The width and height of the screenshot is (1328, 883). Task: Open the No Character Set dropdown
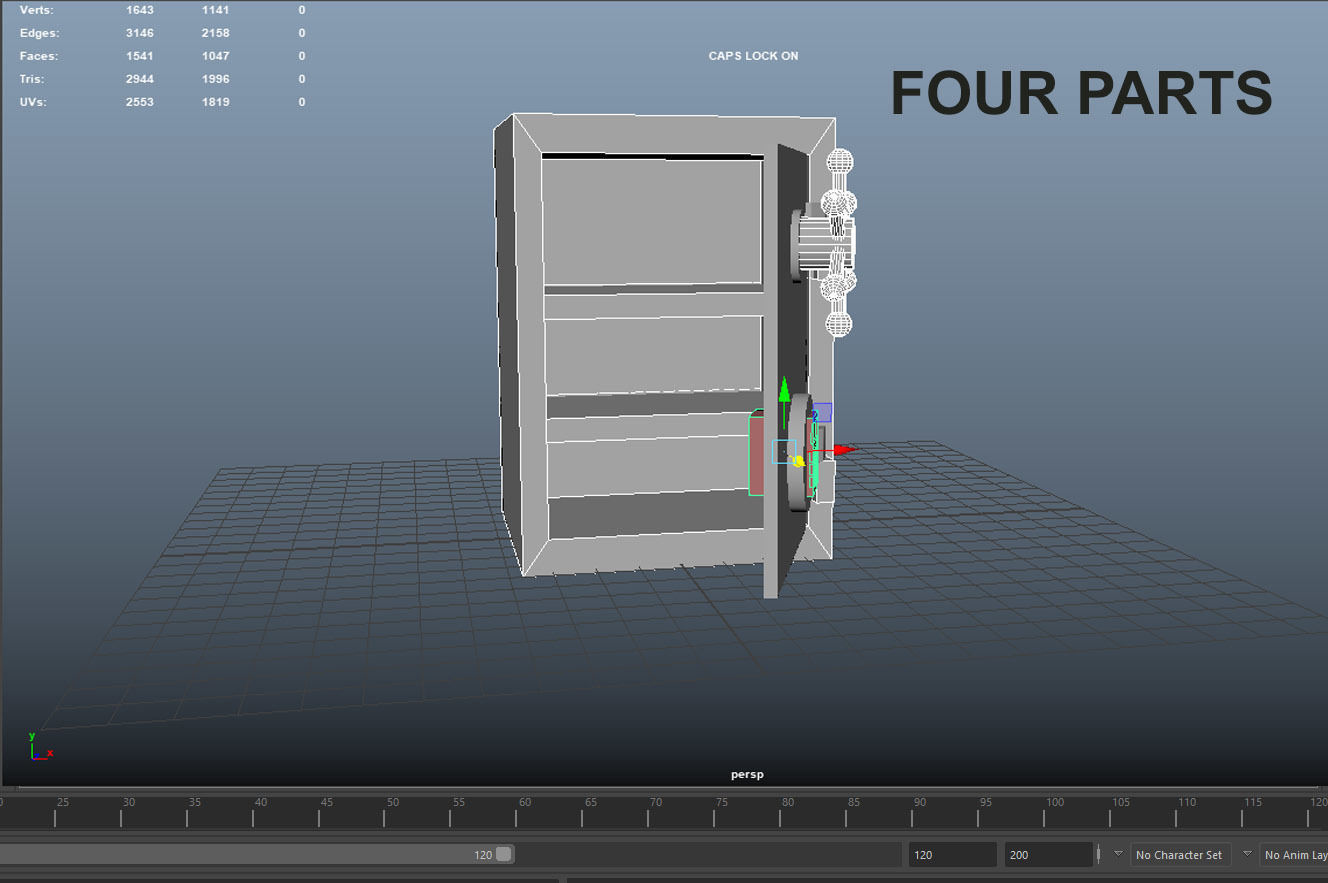1180,855
